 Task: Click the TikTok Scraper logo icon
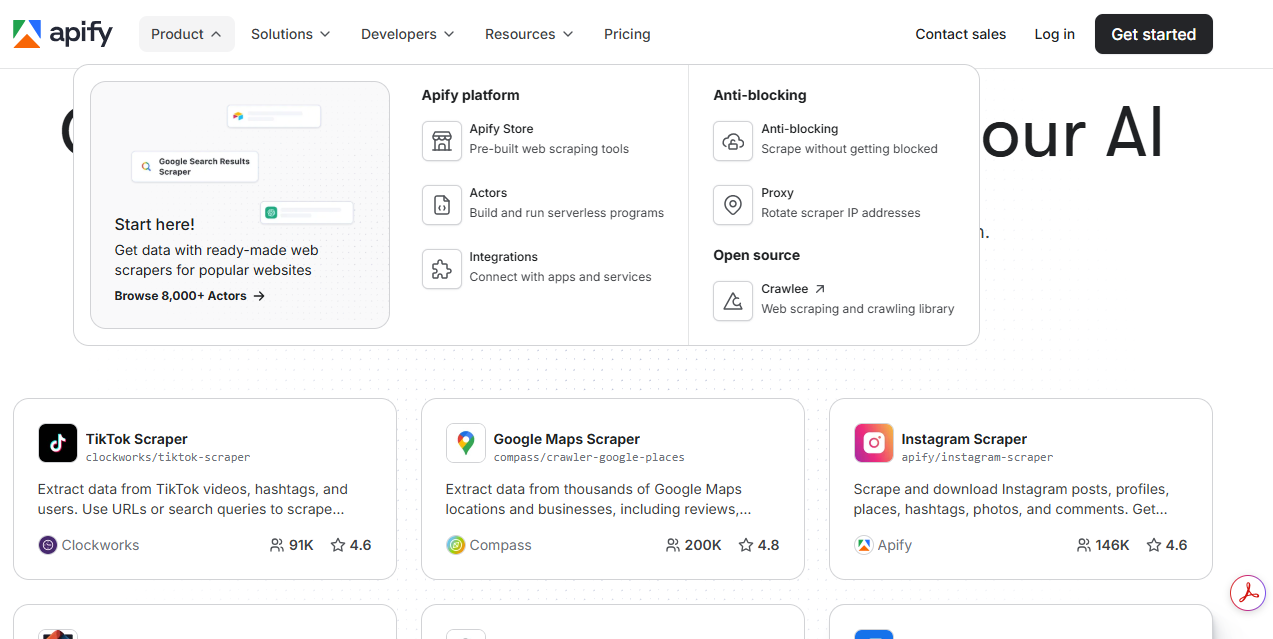(58, 443)
